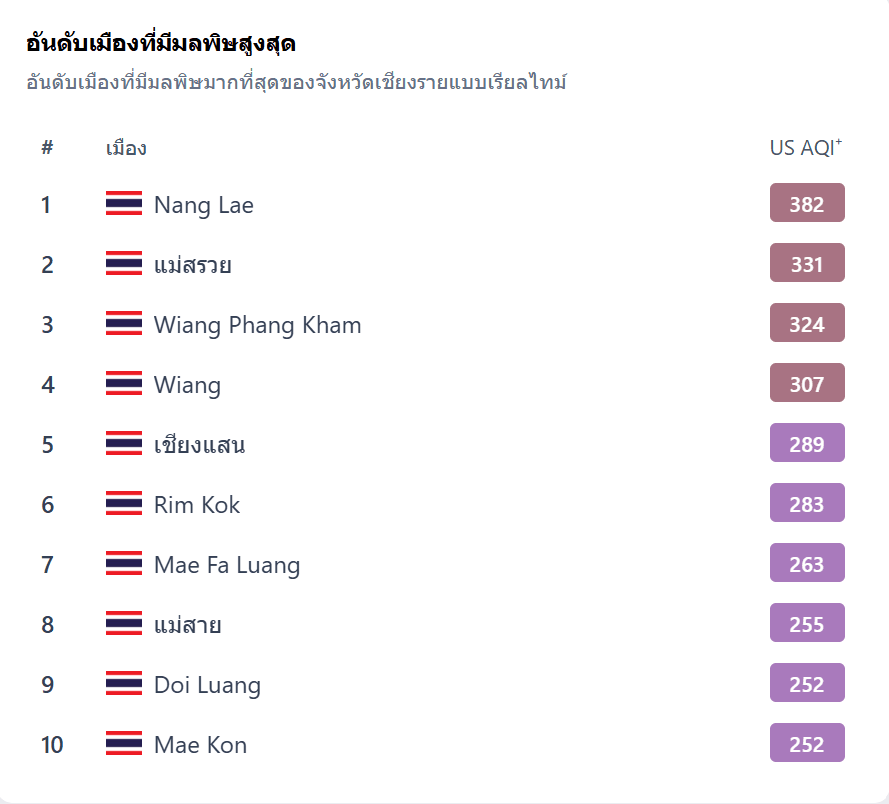Viewport: 889px width, 804px height.
Task: Click the Thai flag icon beside Wiang
Action: (x=124, y=384)
